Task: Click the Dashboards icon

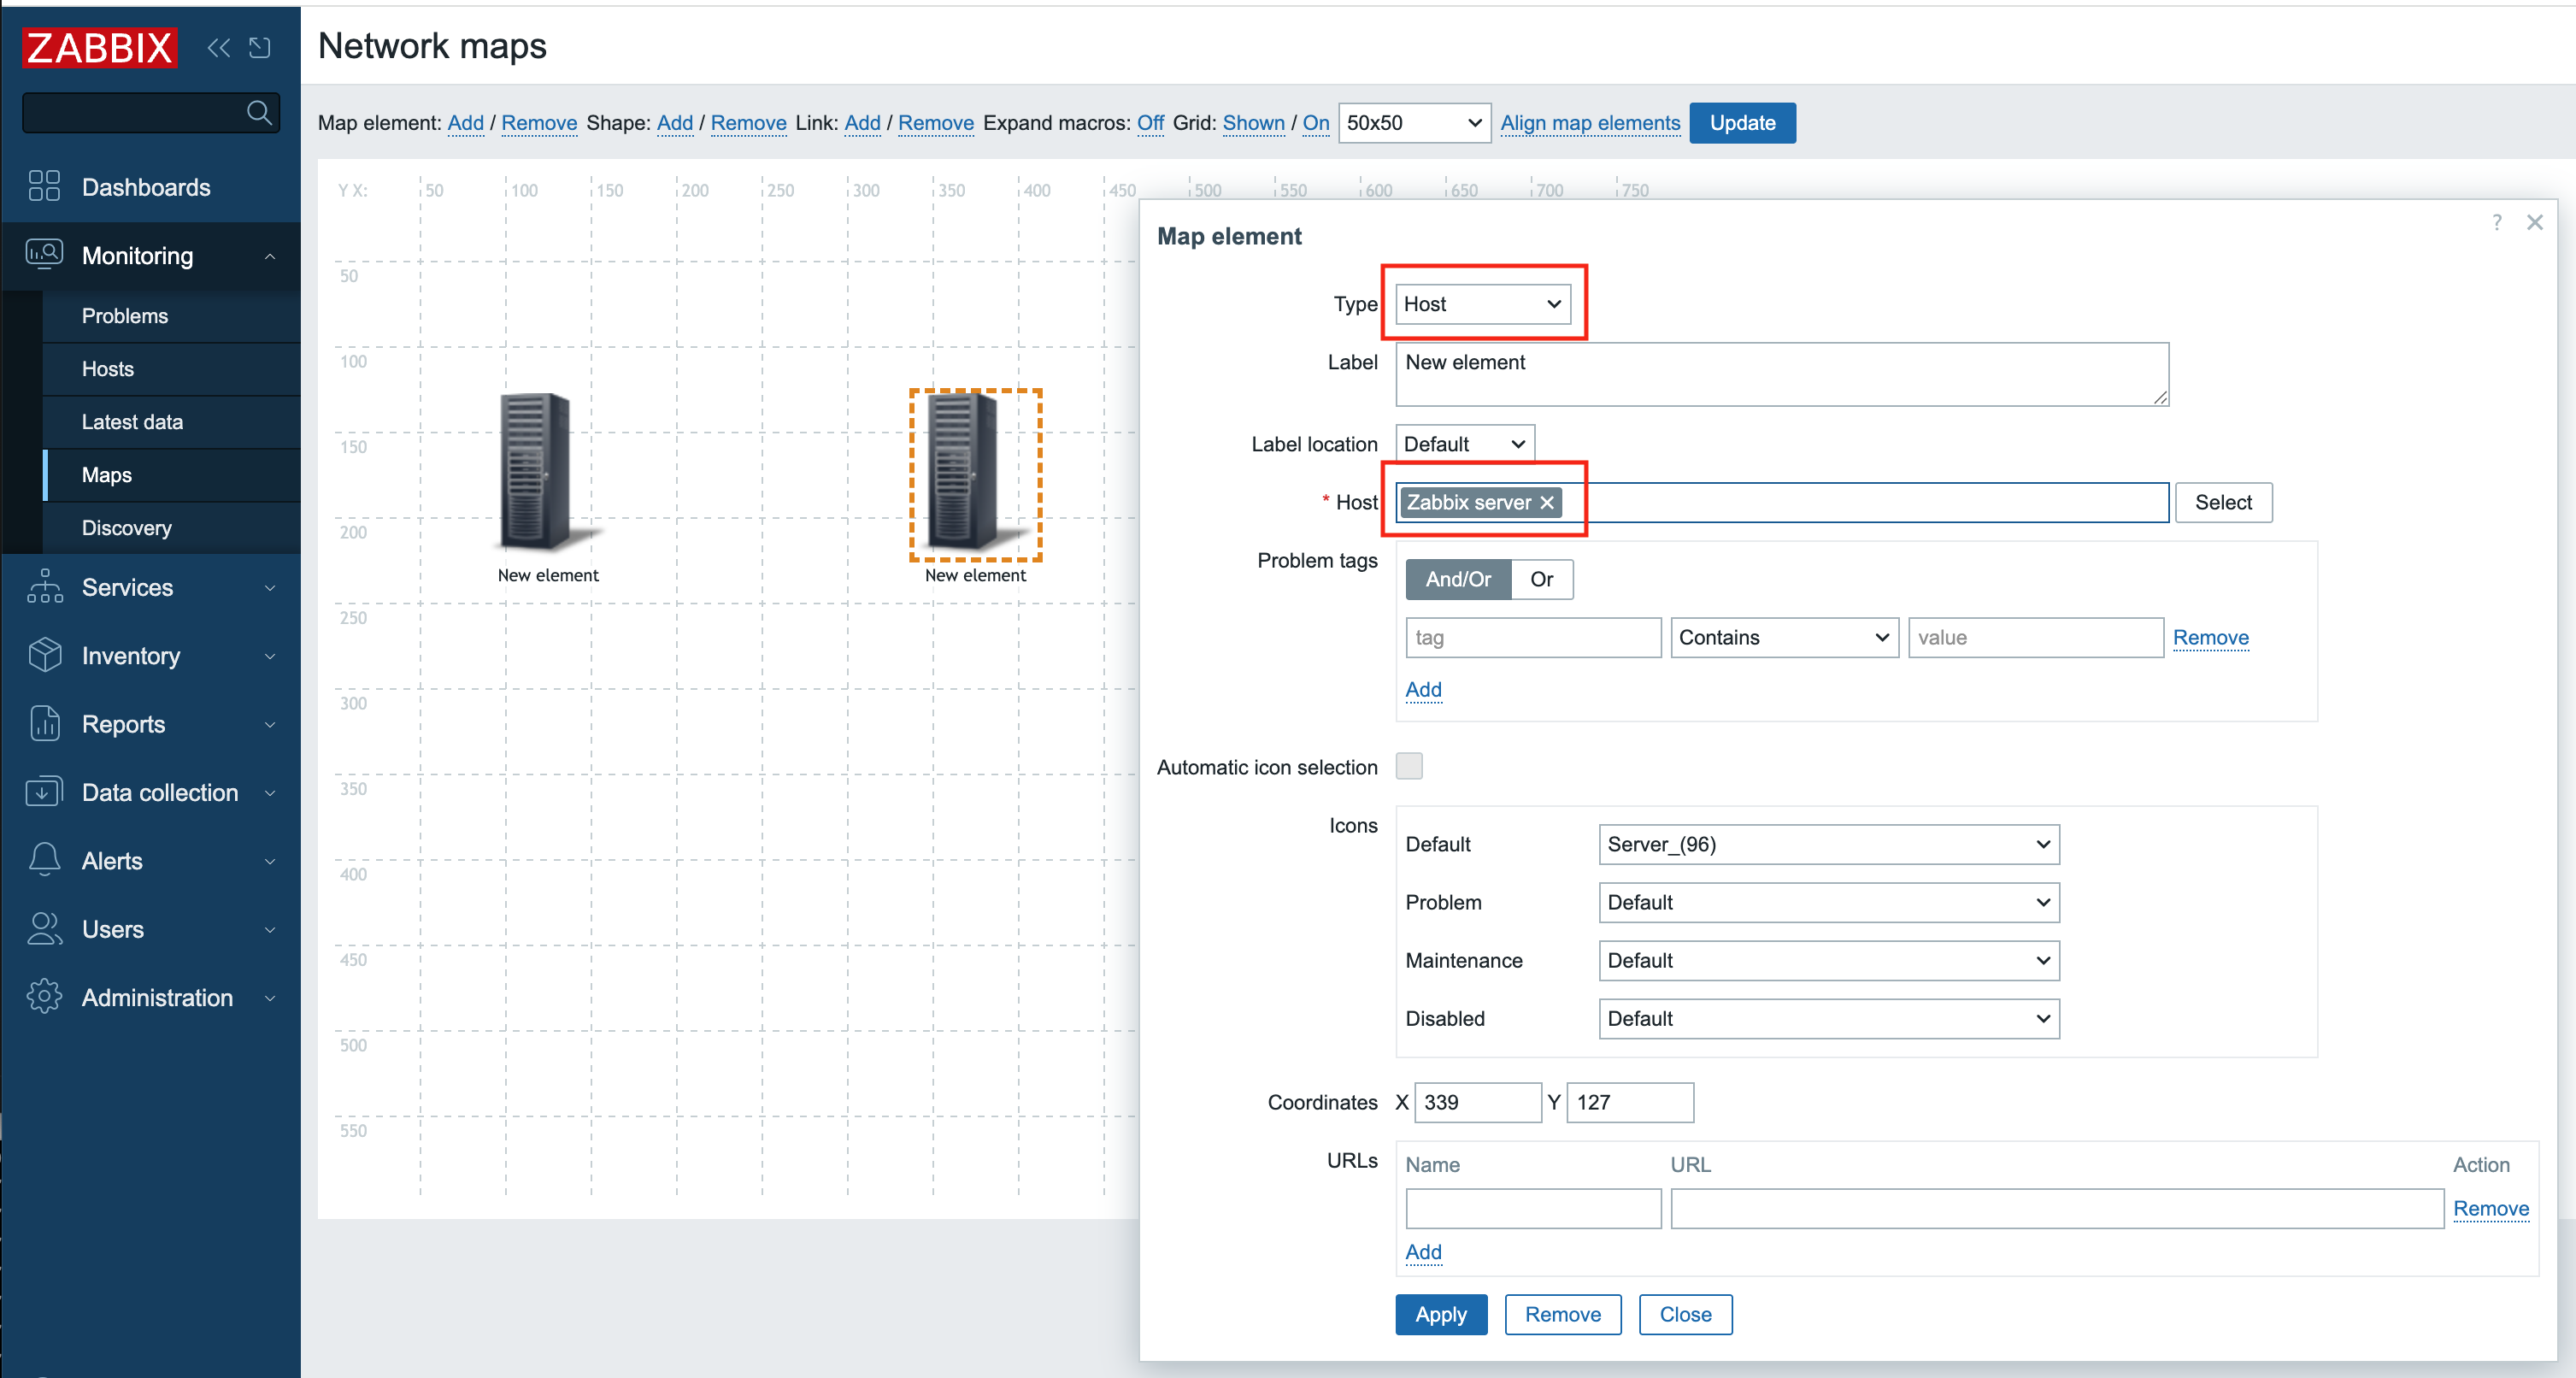Action: pyautogui.click(x=44, y=186)
